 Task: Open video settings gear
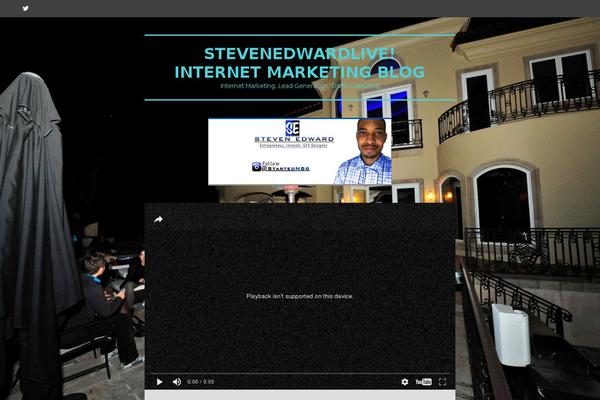[x=405, y=382]
